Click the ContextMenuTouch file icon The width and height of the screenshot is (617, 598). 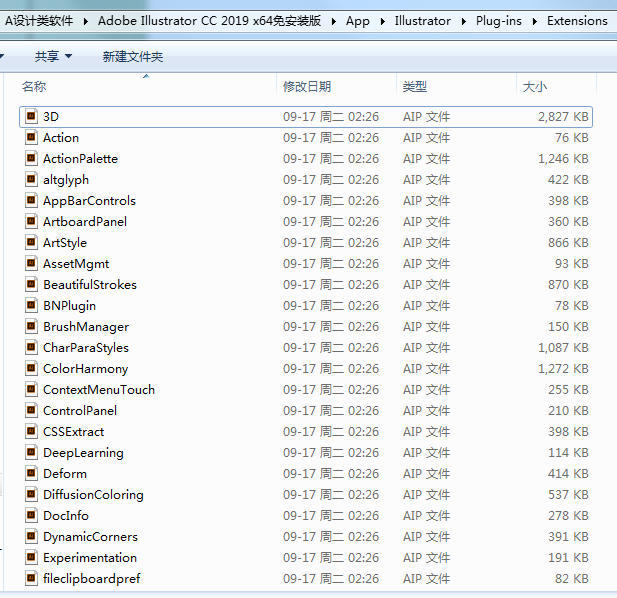pyautogui.click(x=31, y=389)
